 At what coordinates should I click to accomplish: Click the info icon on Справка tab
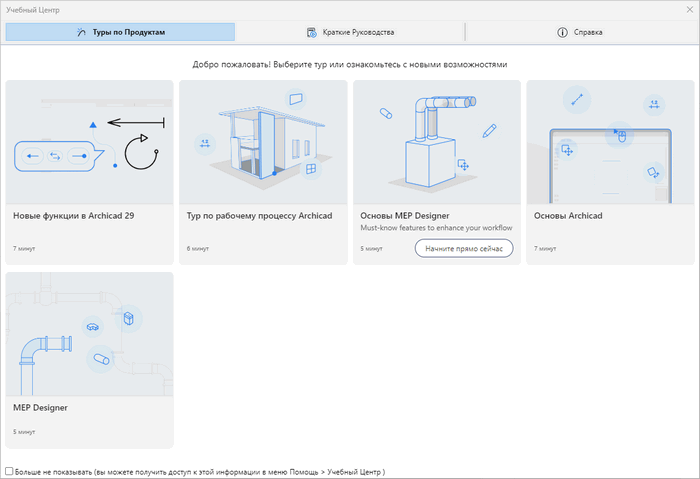click(x=562, y=32)
